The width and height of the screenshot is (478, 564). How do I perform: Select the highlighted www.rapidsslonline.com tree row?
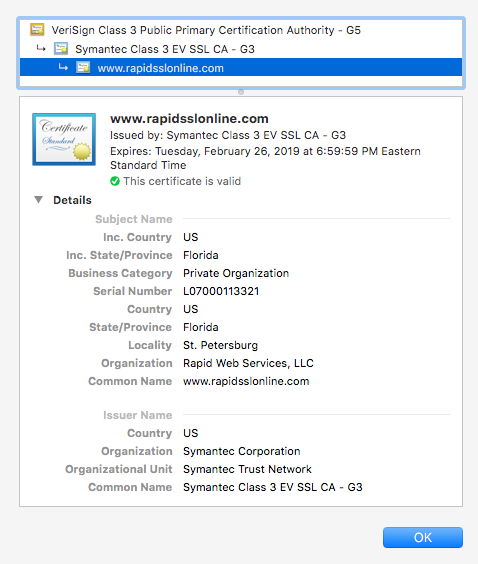(241, 67)
